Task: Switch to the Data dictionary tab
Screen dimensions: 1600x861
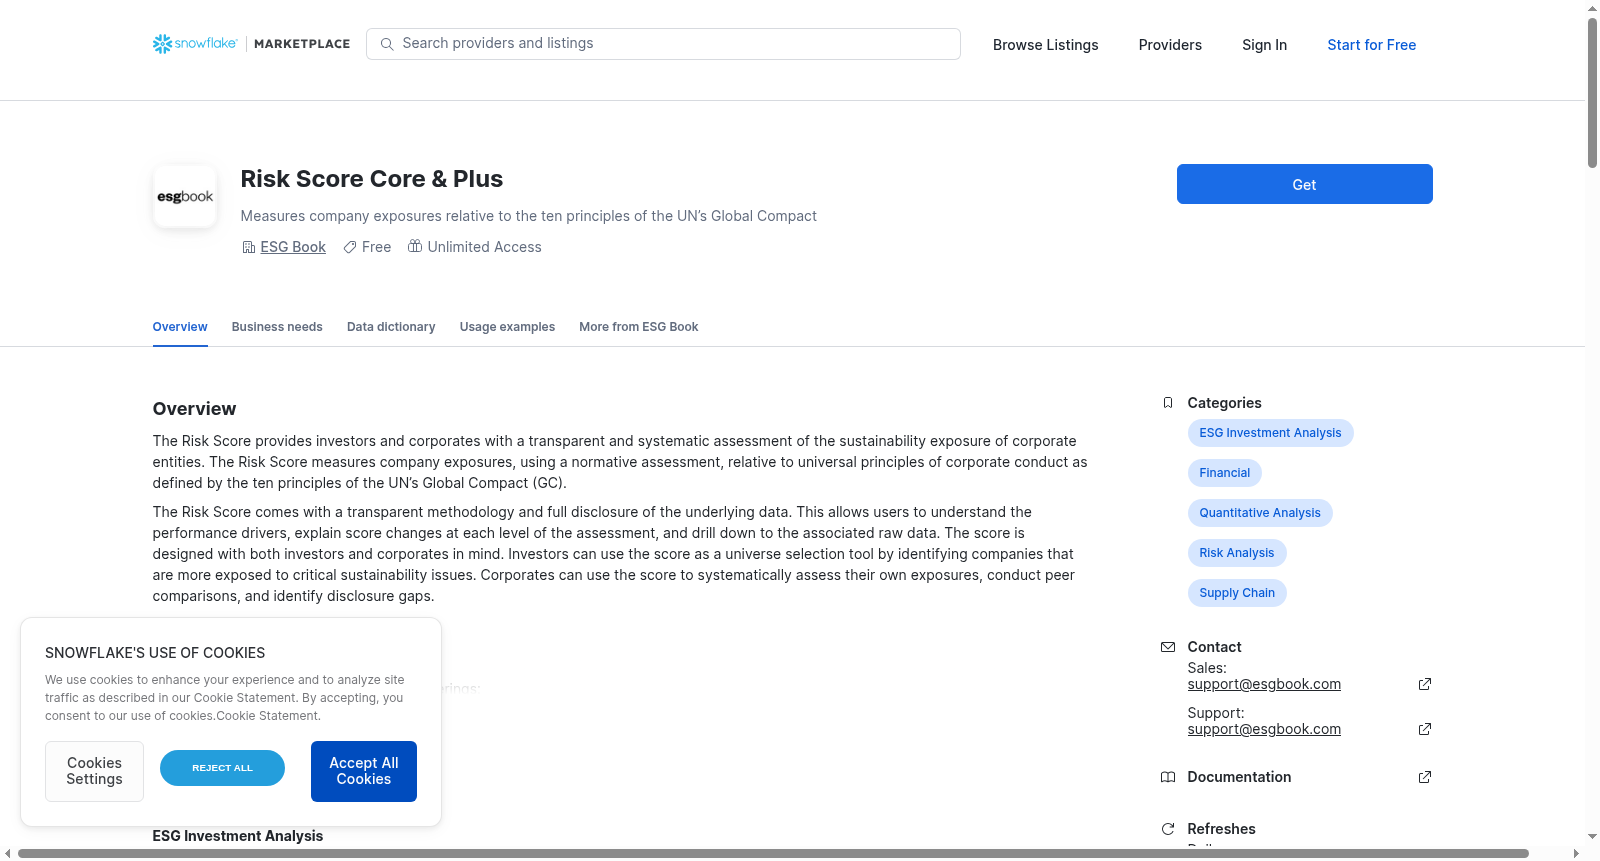Action: pyautogui.click(x=391, y=327)
